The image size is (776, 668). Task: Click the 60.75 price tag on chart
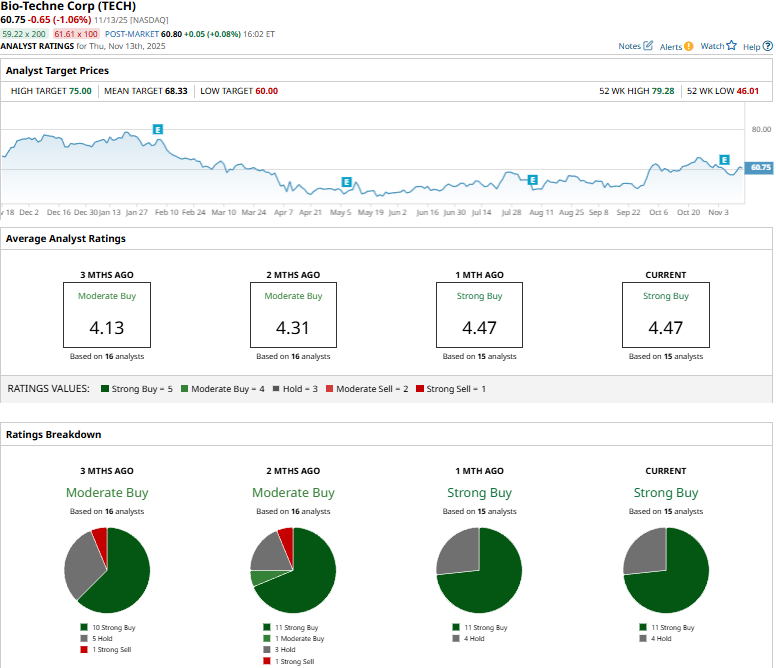759,167
